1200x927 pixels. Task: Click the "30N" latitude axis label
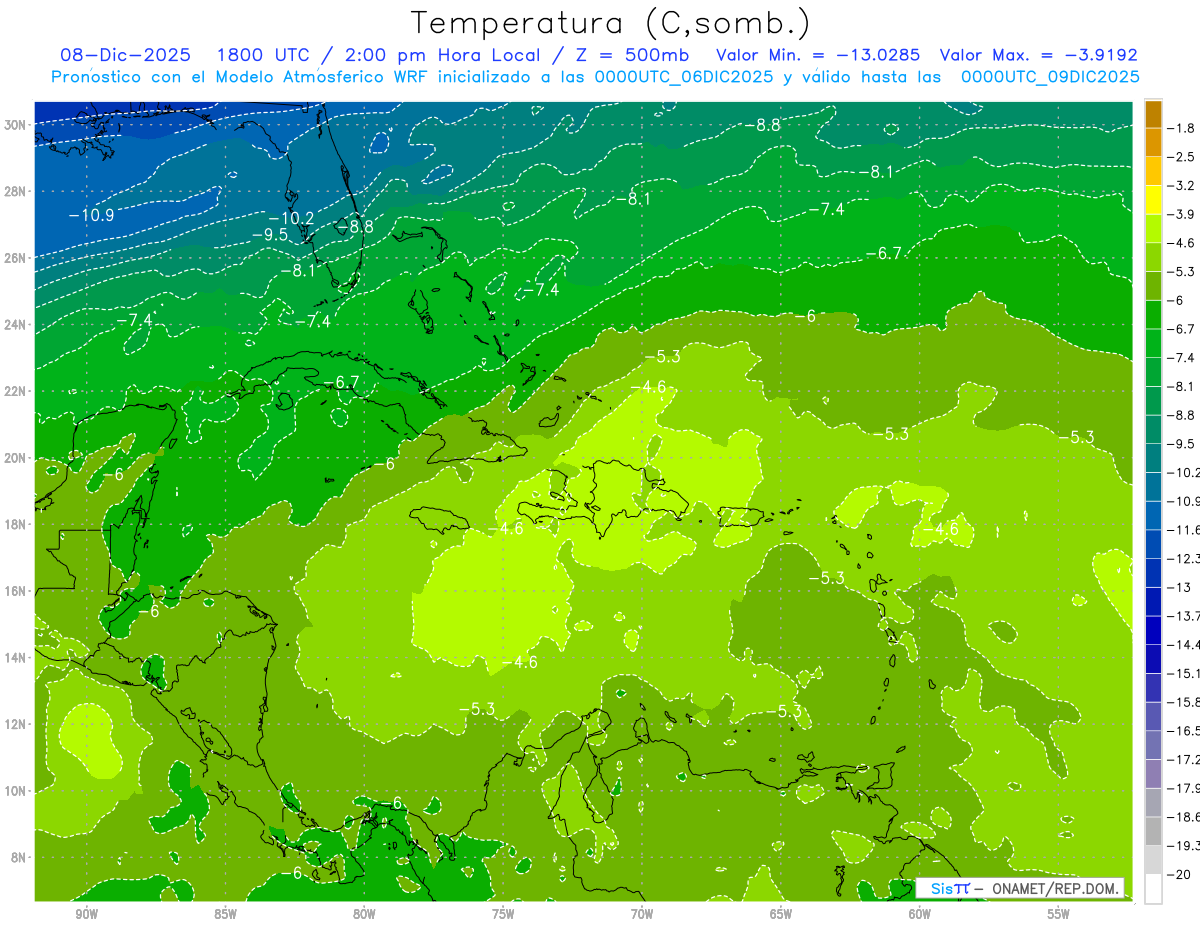(16, 124)
